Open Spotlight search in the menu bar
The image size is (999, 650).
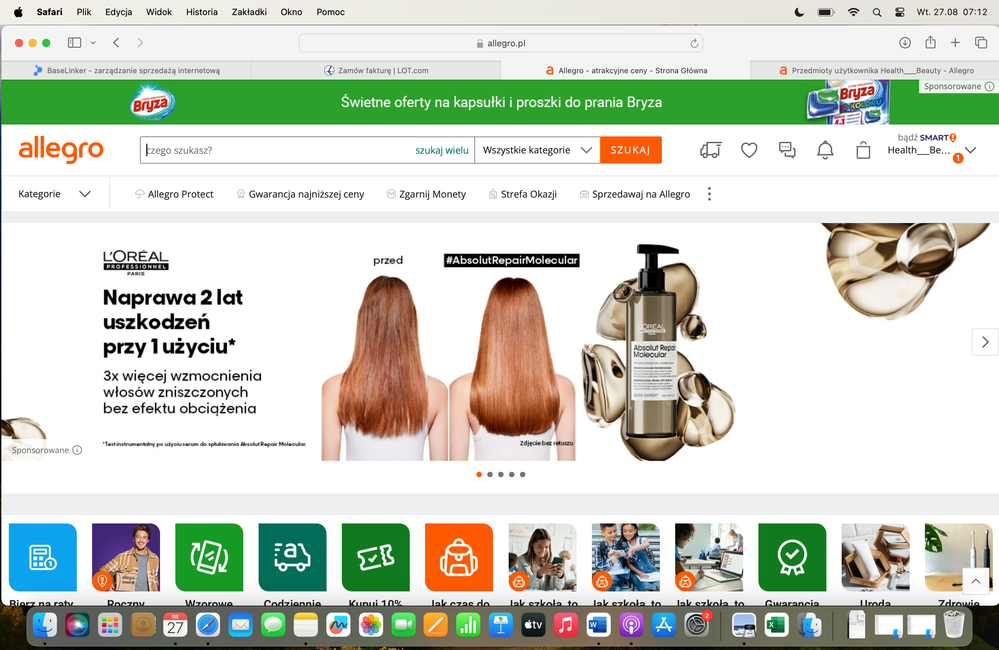(877, 12)
